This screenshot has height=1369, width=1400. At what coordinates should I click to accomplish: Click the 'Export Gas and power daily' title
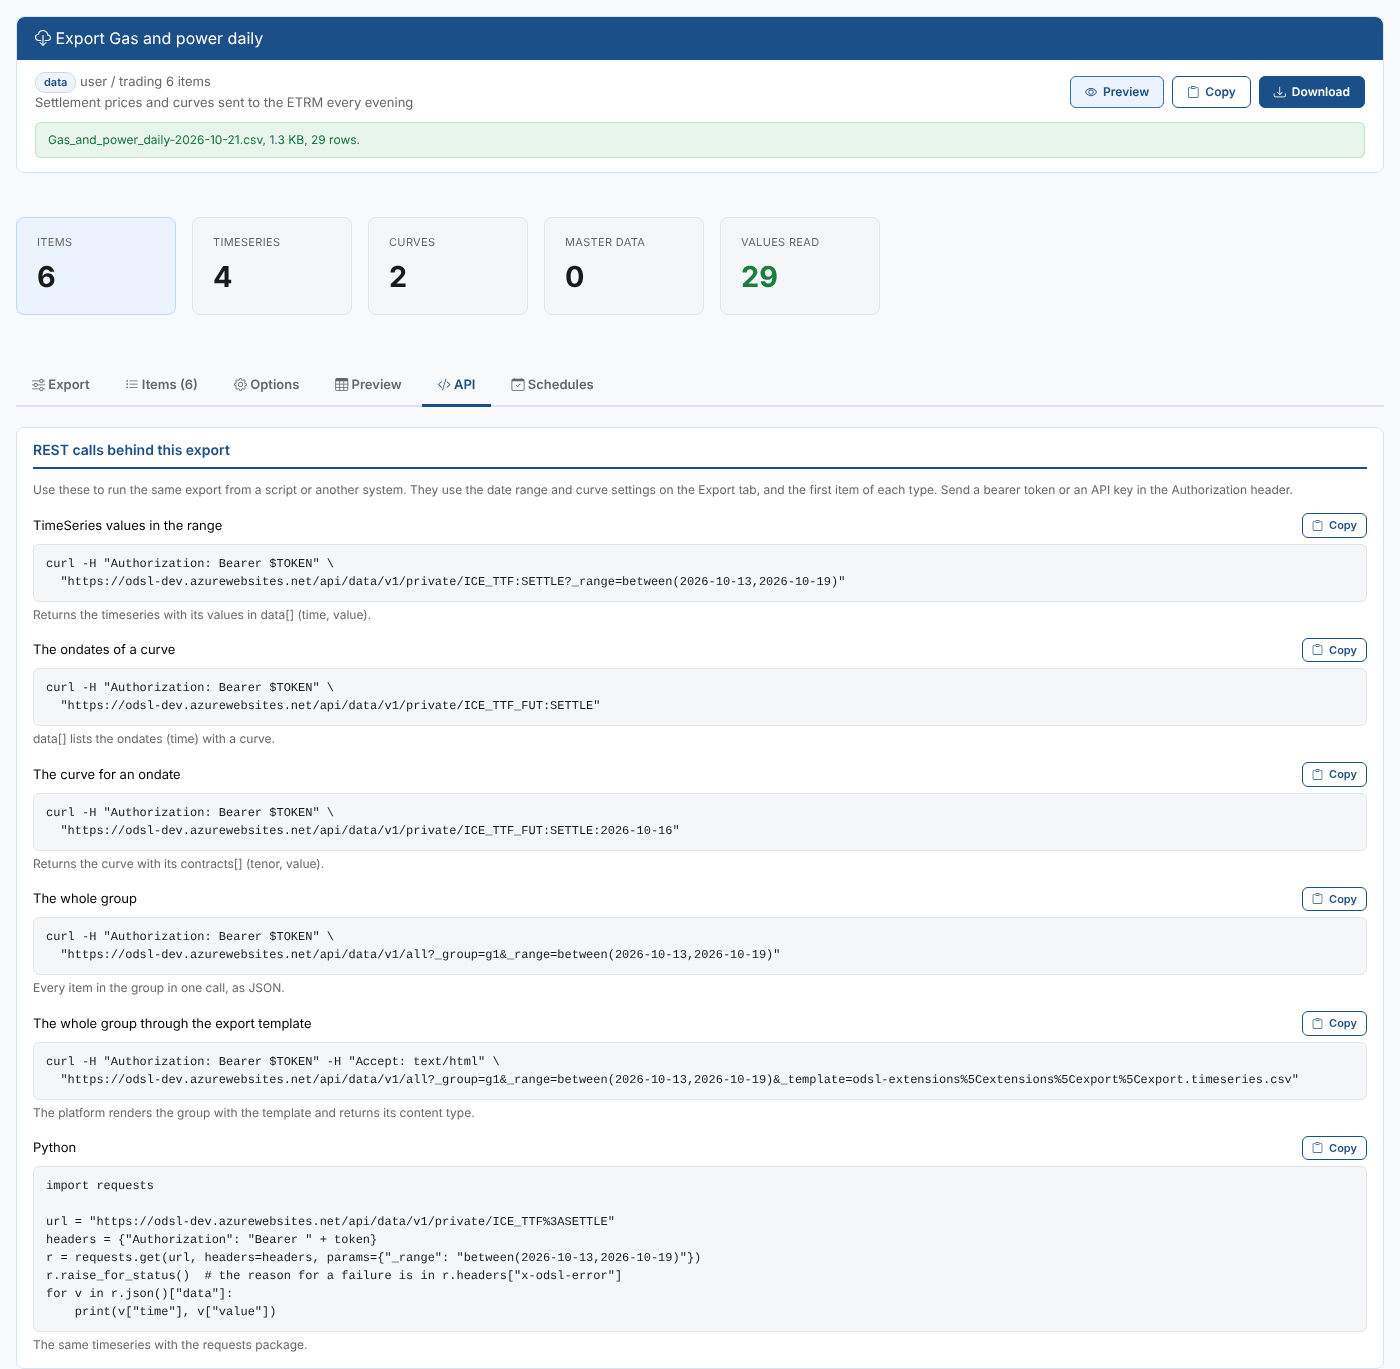point(159,38)
